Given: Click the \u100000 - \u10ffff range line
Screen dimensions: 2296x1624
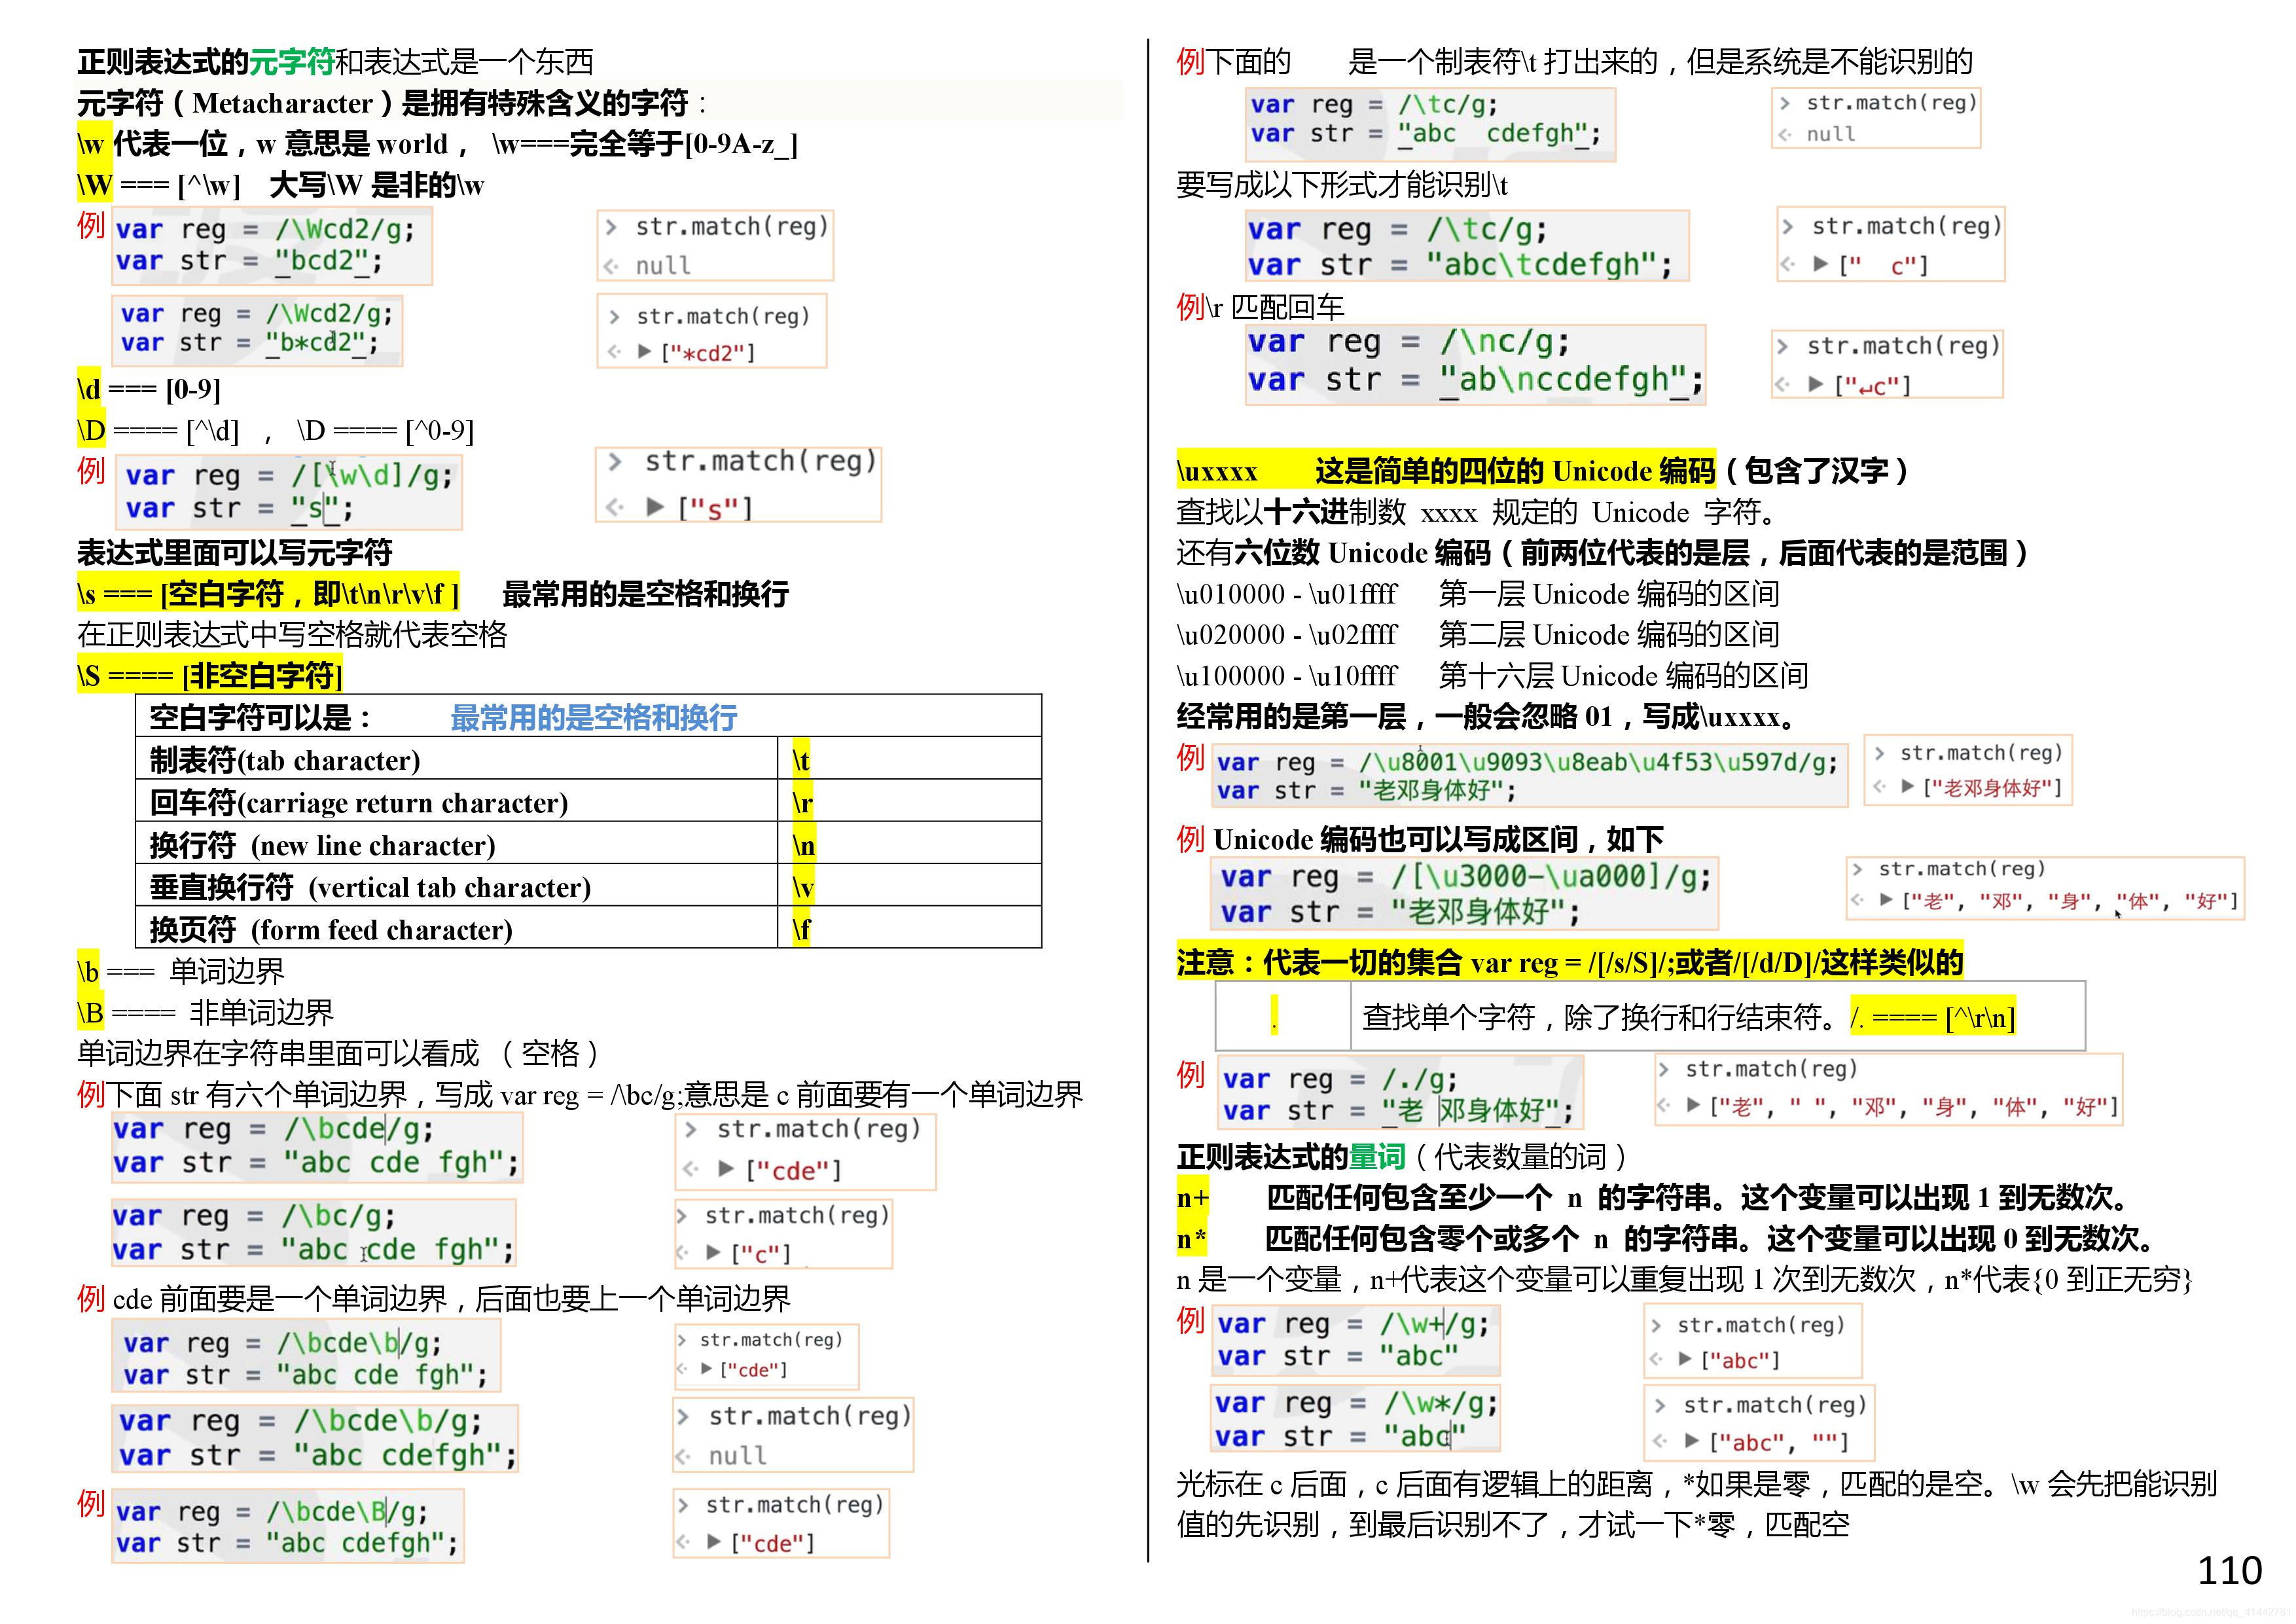Looking at the screenshot, I should click(1492, 676).
